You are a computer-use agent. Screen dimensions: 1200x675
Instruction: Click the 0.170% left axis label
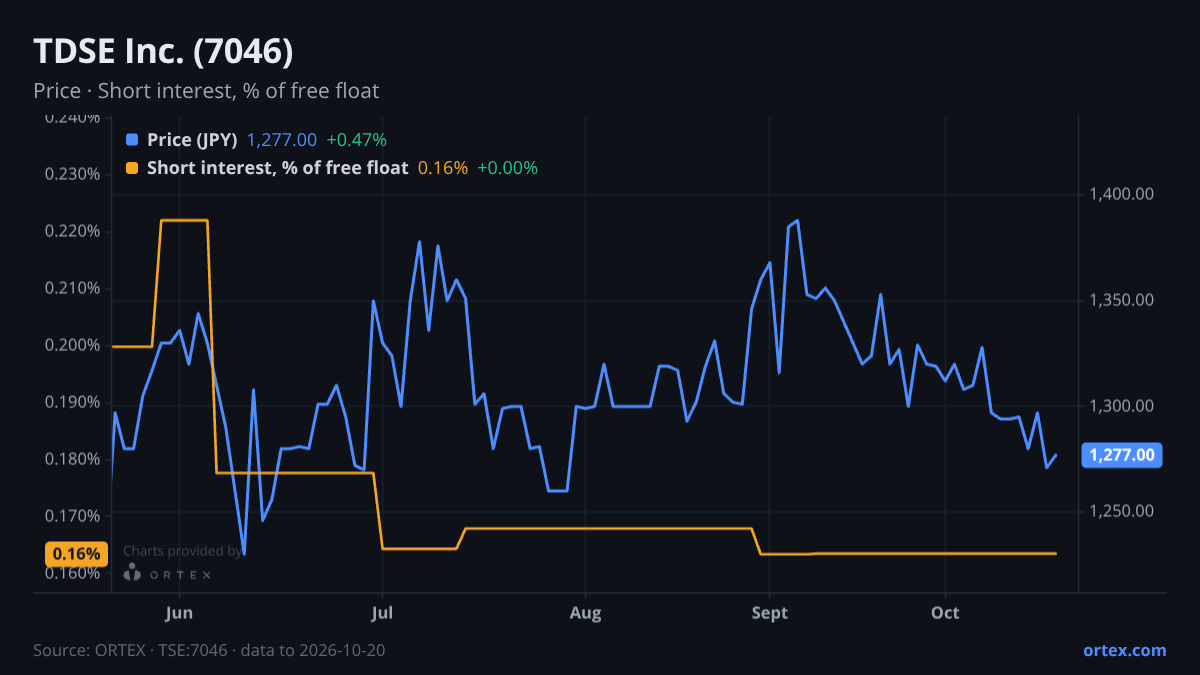click(73, 516)
